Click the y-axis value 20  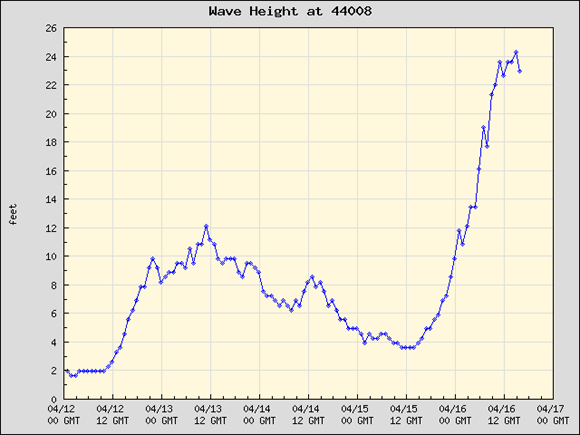pos(51,114)
